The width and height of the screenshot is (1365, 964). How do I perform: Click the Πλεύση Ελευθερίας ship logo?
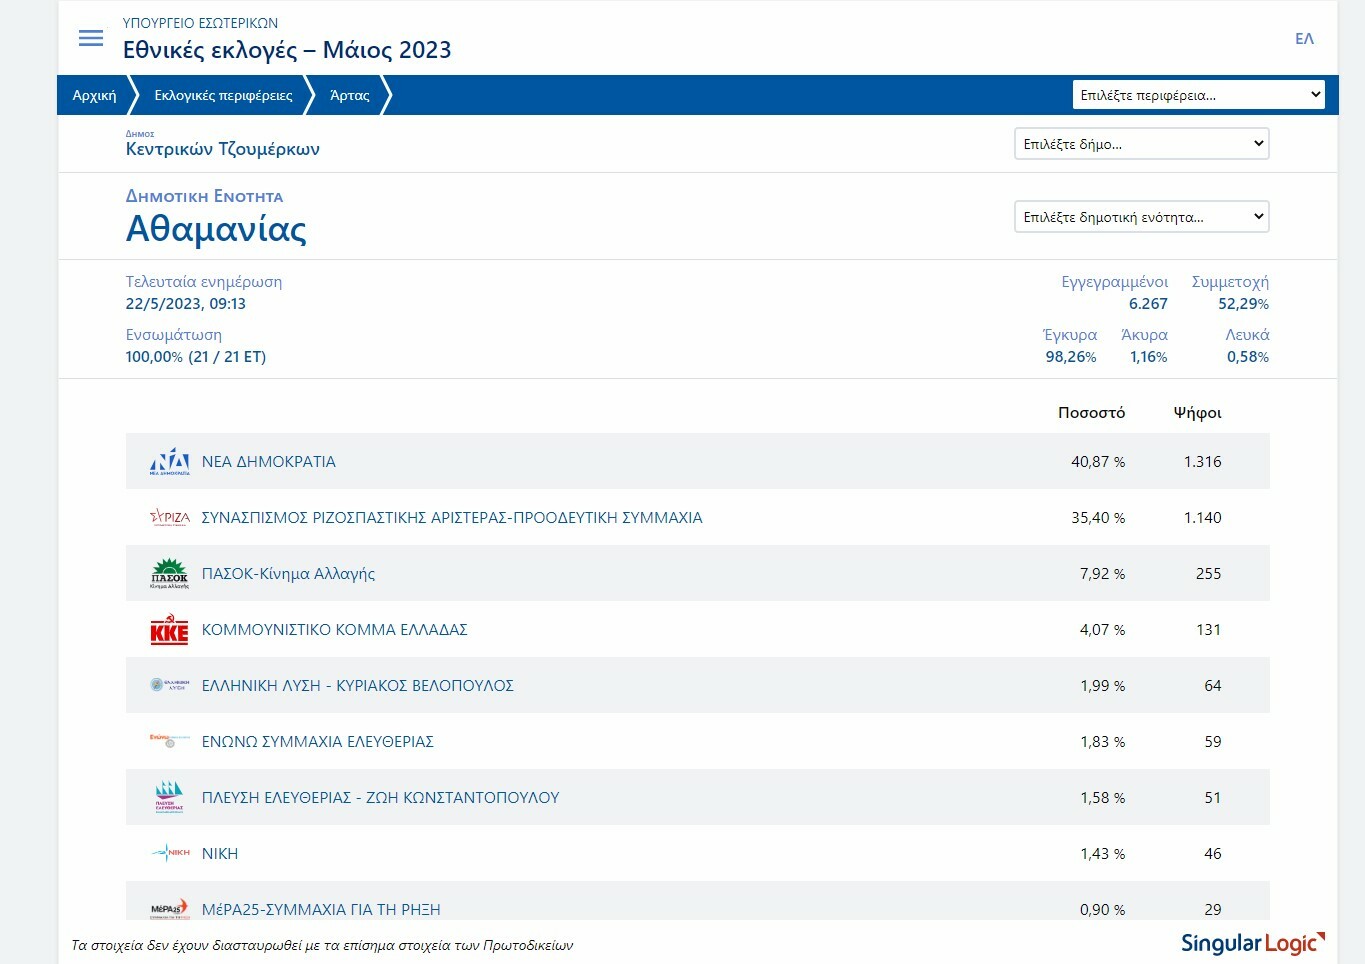169,797
